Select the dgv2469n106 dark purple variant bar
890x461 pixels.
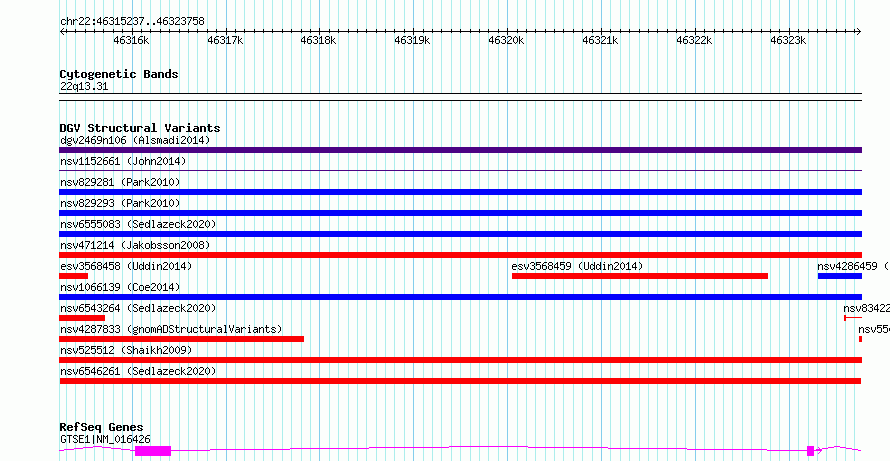coord(460,150)
